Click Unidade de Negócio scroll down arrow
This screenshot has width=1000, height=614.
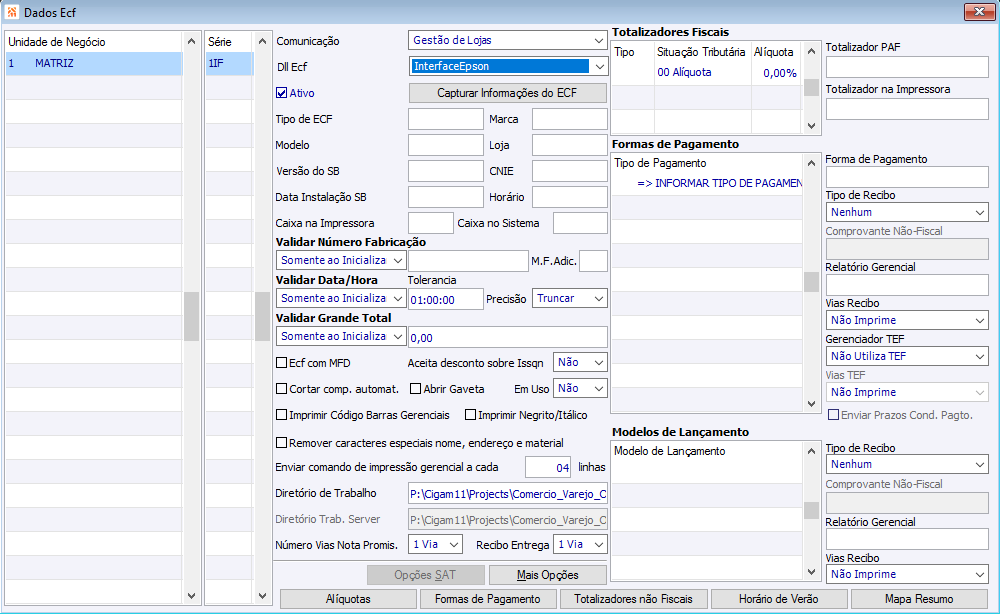tap(191, 596)
